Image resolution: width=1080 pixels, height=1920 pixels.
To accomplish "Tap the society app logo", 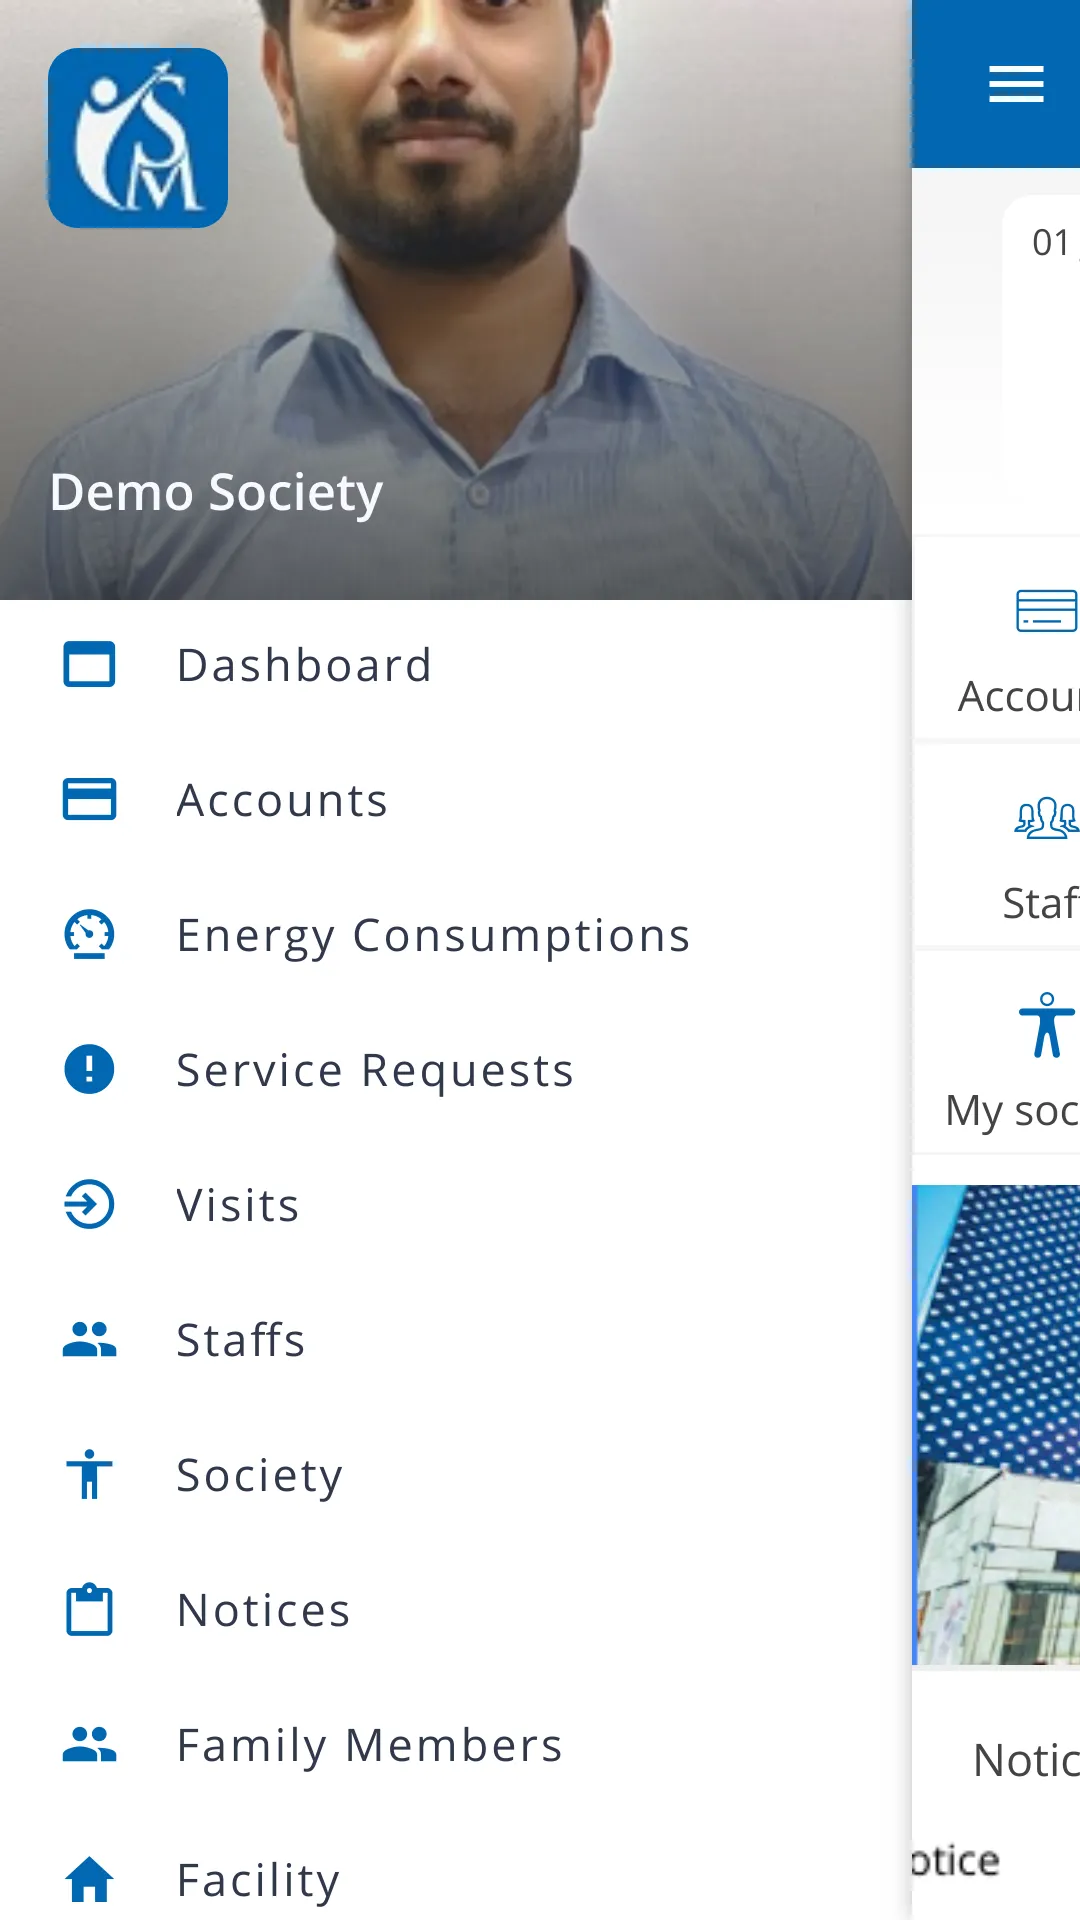I will click(x=138, y=138).
